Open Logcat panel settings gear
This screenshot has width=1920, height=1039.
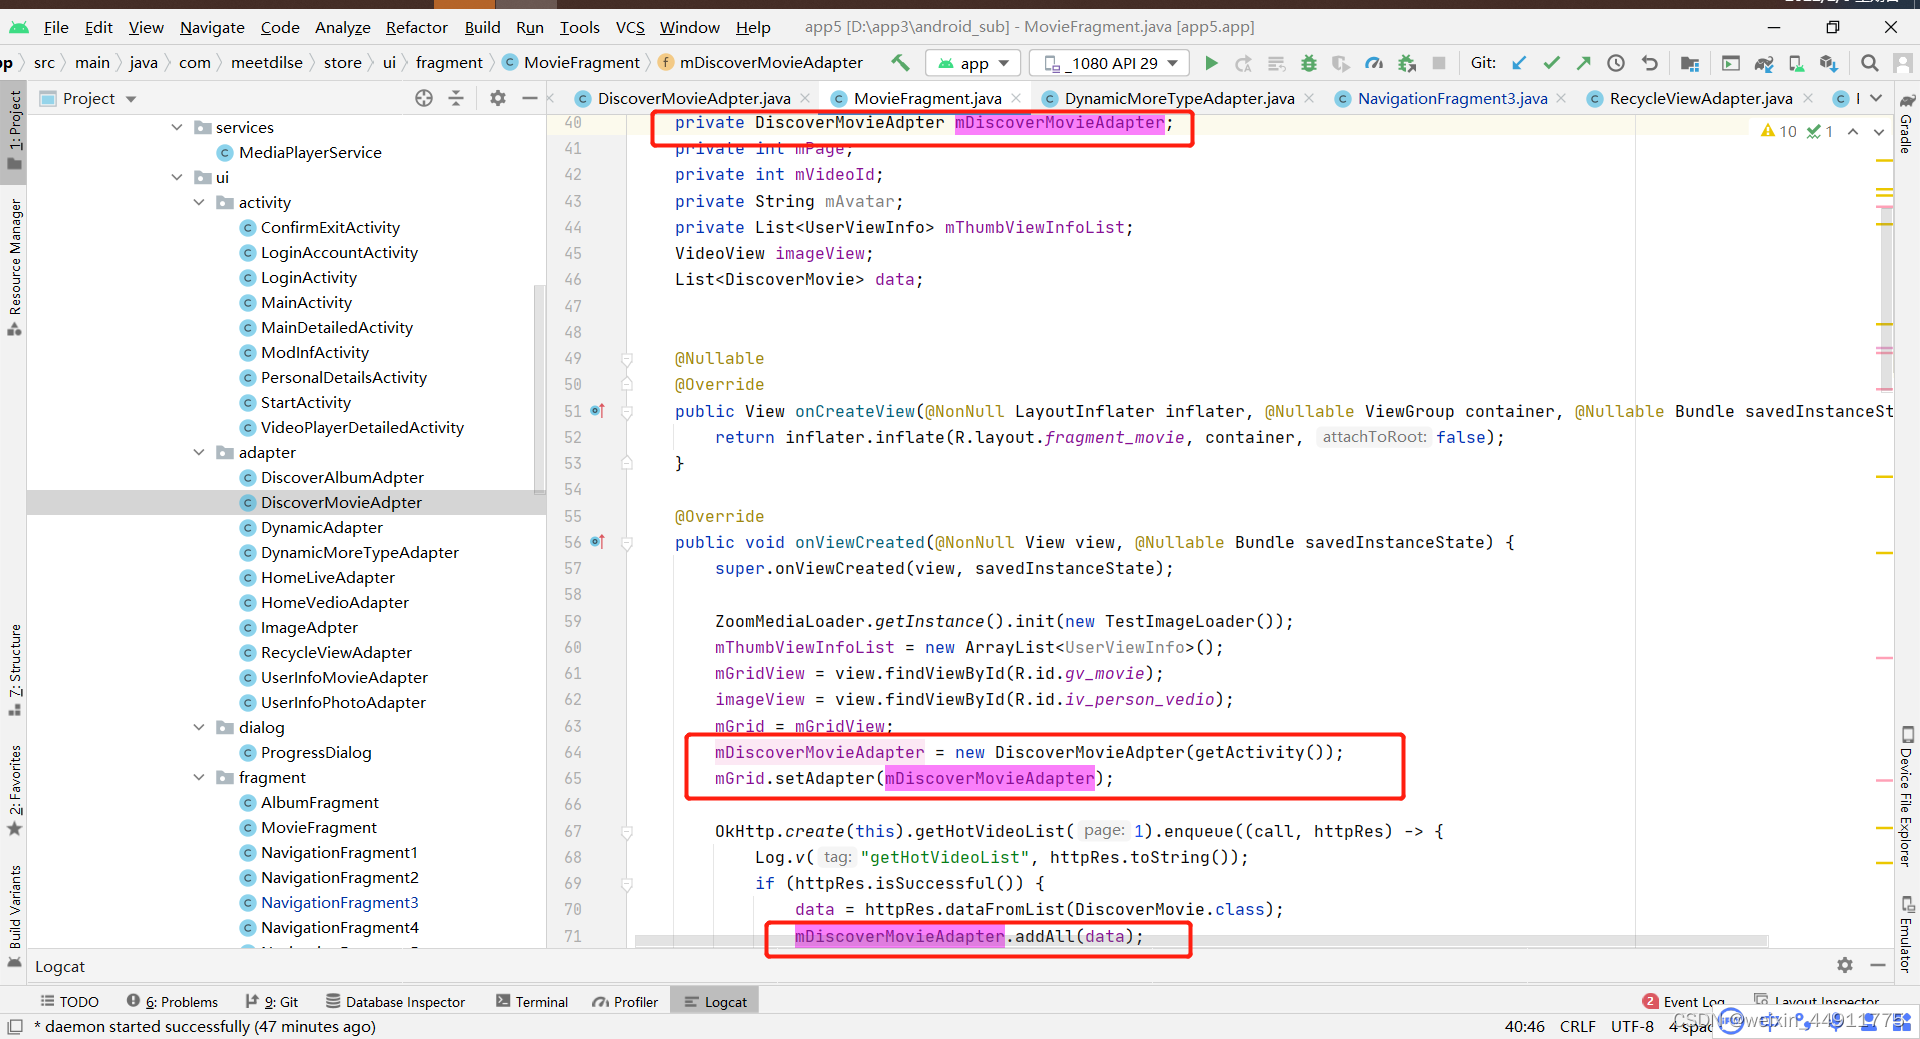pos(1845,965)
